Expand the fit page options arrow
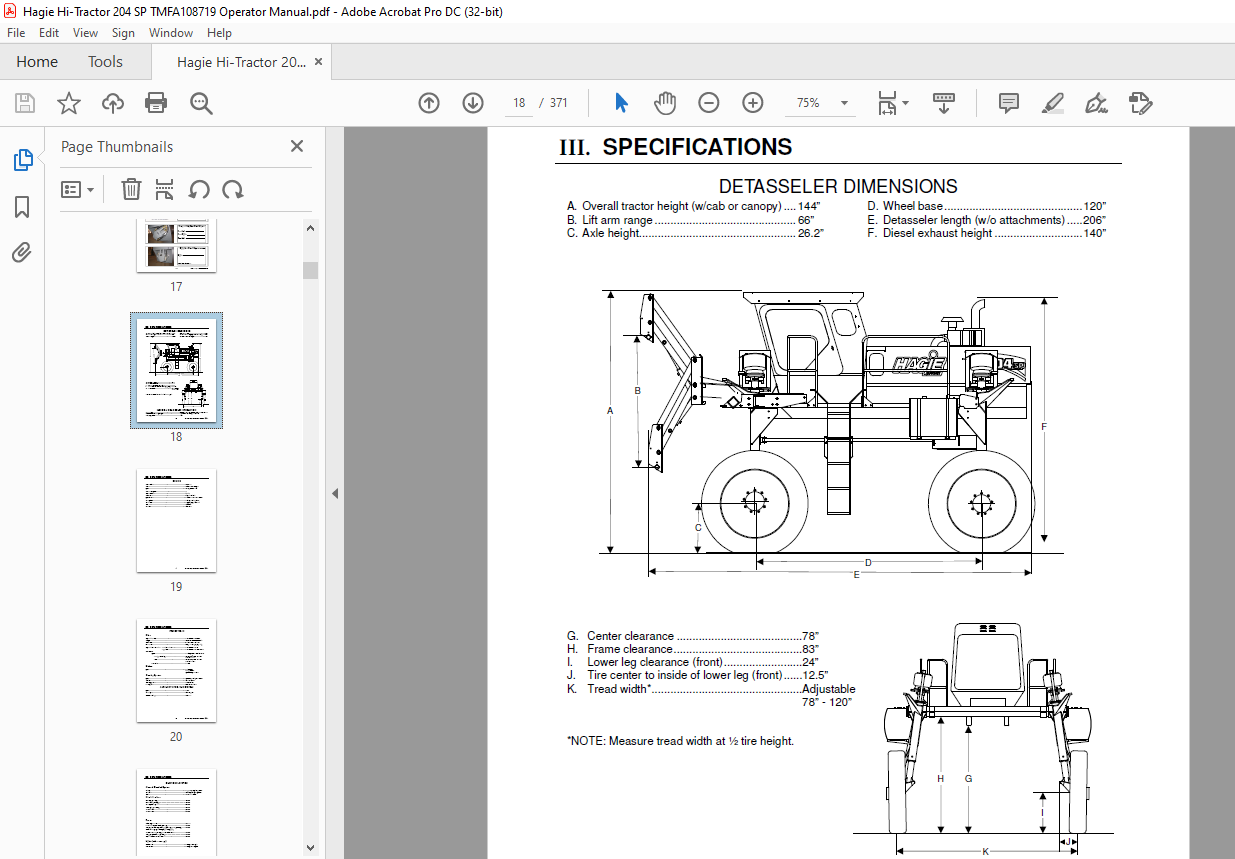The height and width of the screenshot is (859, 1235). (x=906, y=103)
